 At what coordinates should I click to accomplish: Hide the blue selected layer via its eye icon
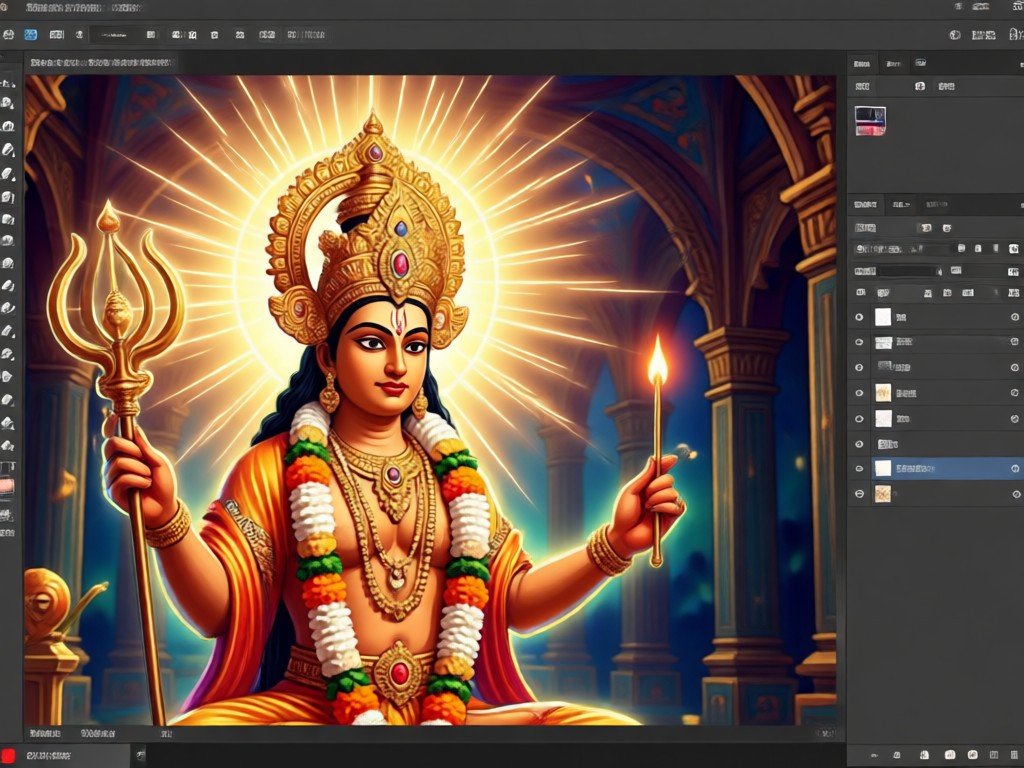tap(859, 469)
